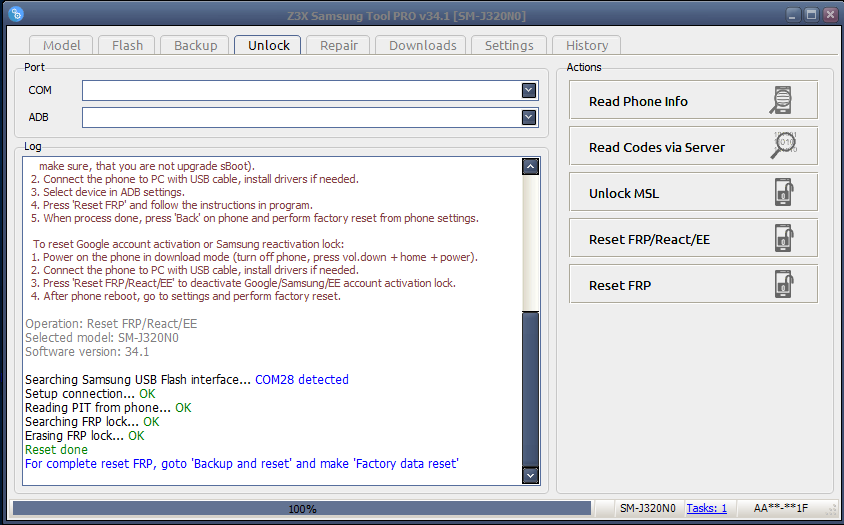Click the 'Reset done' log line
Image resolution: width=844 pixels, height=525 pixels.
[x=57, y=450]
